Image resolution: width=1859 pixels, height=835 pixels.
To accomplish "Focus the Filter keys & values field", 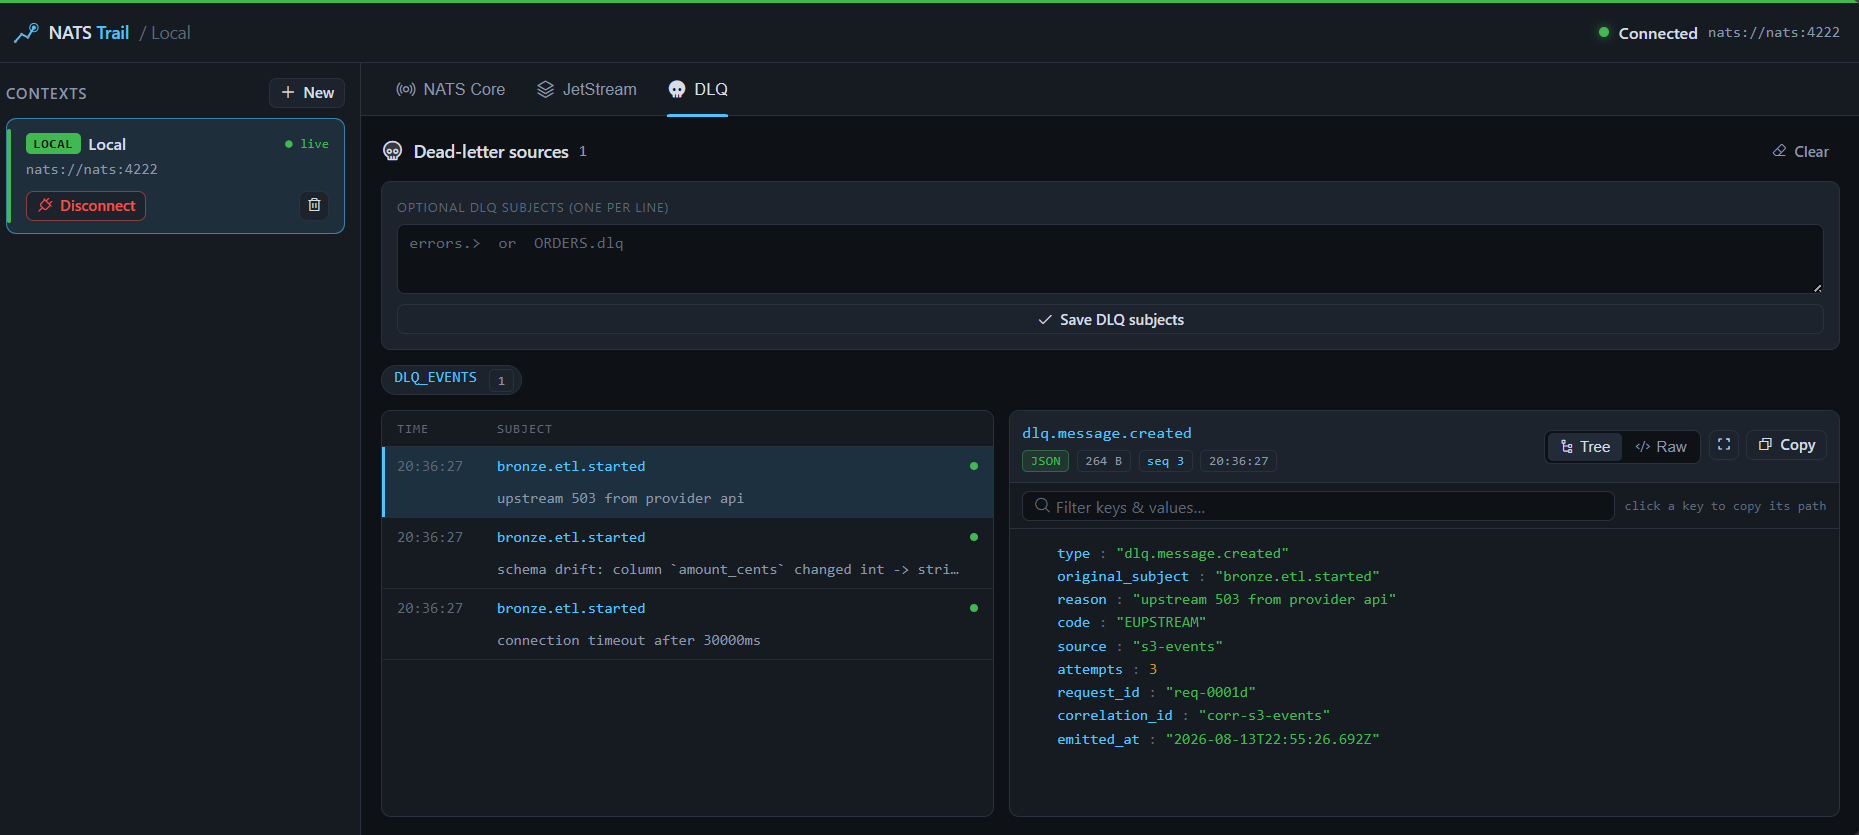I will click(x=1318, y=507).
